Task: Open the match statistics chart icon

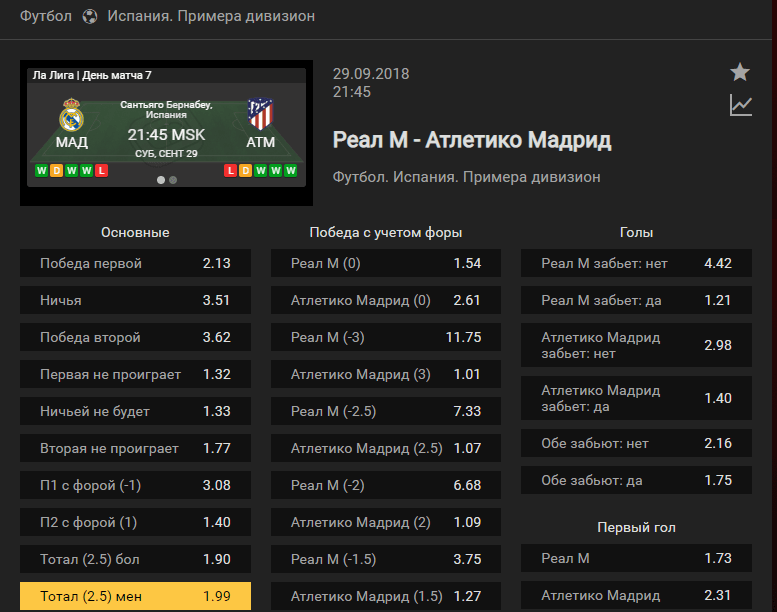Action: (741, 106)
